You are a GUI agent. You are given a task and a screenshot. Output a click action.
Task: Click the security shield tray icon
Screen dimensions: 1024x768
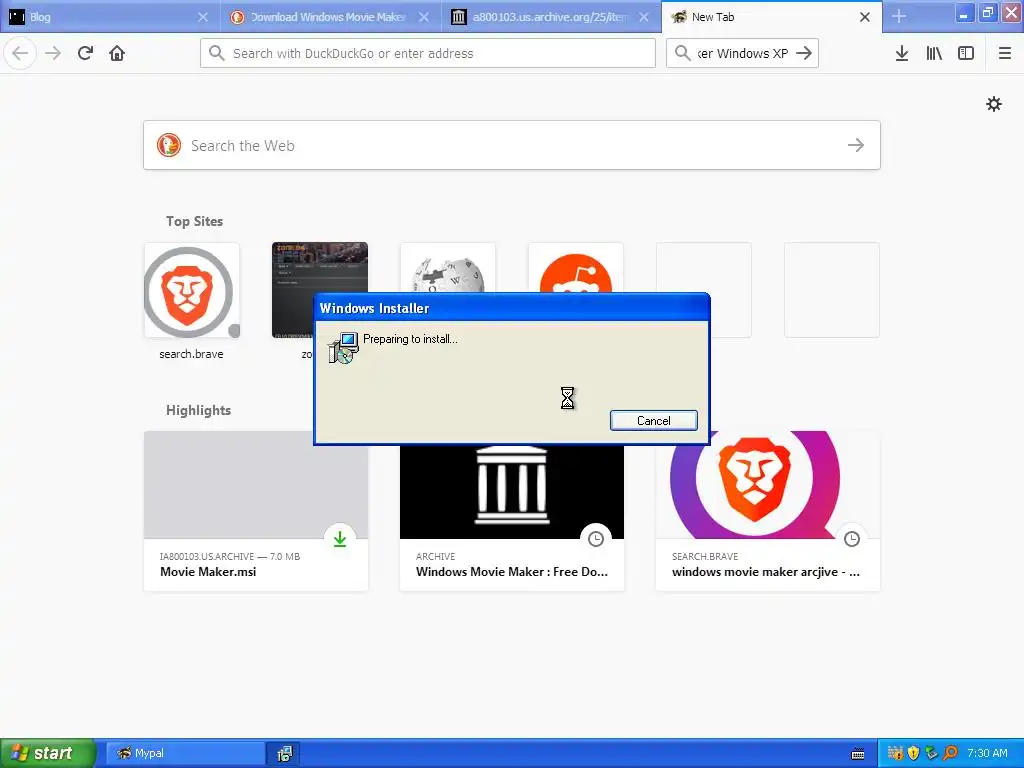point(913,753)
